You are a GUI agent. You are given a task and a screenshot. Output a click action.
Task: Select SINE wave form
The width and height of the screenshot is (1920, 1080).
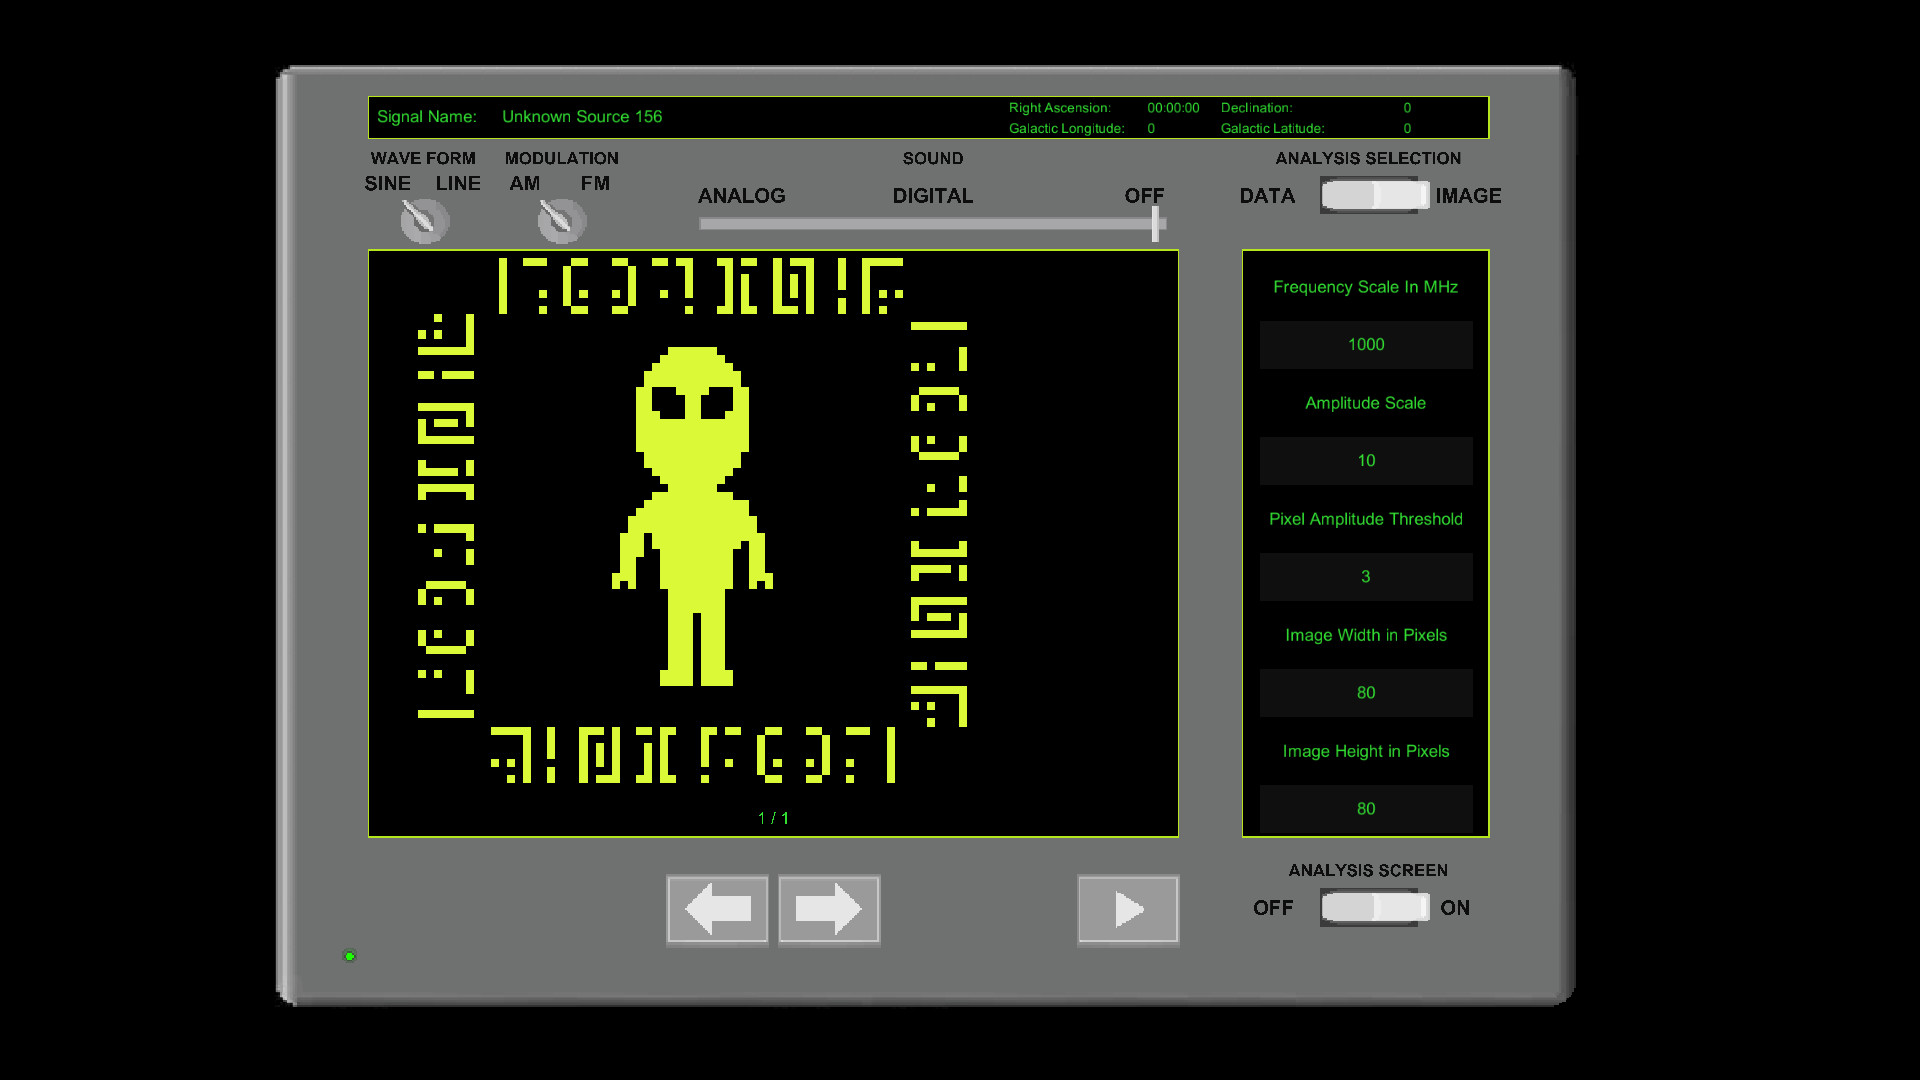[x=388, y=183]
